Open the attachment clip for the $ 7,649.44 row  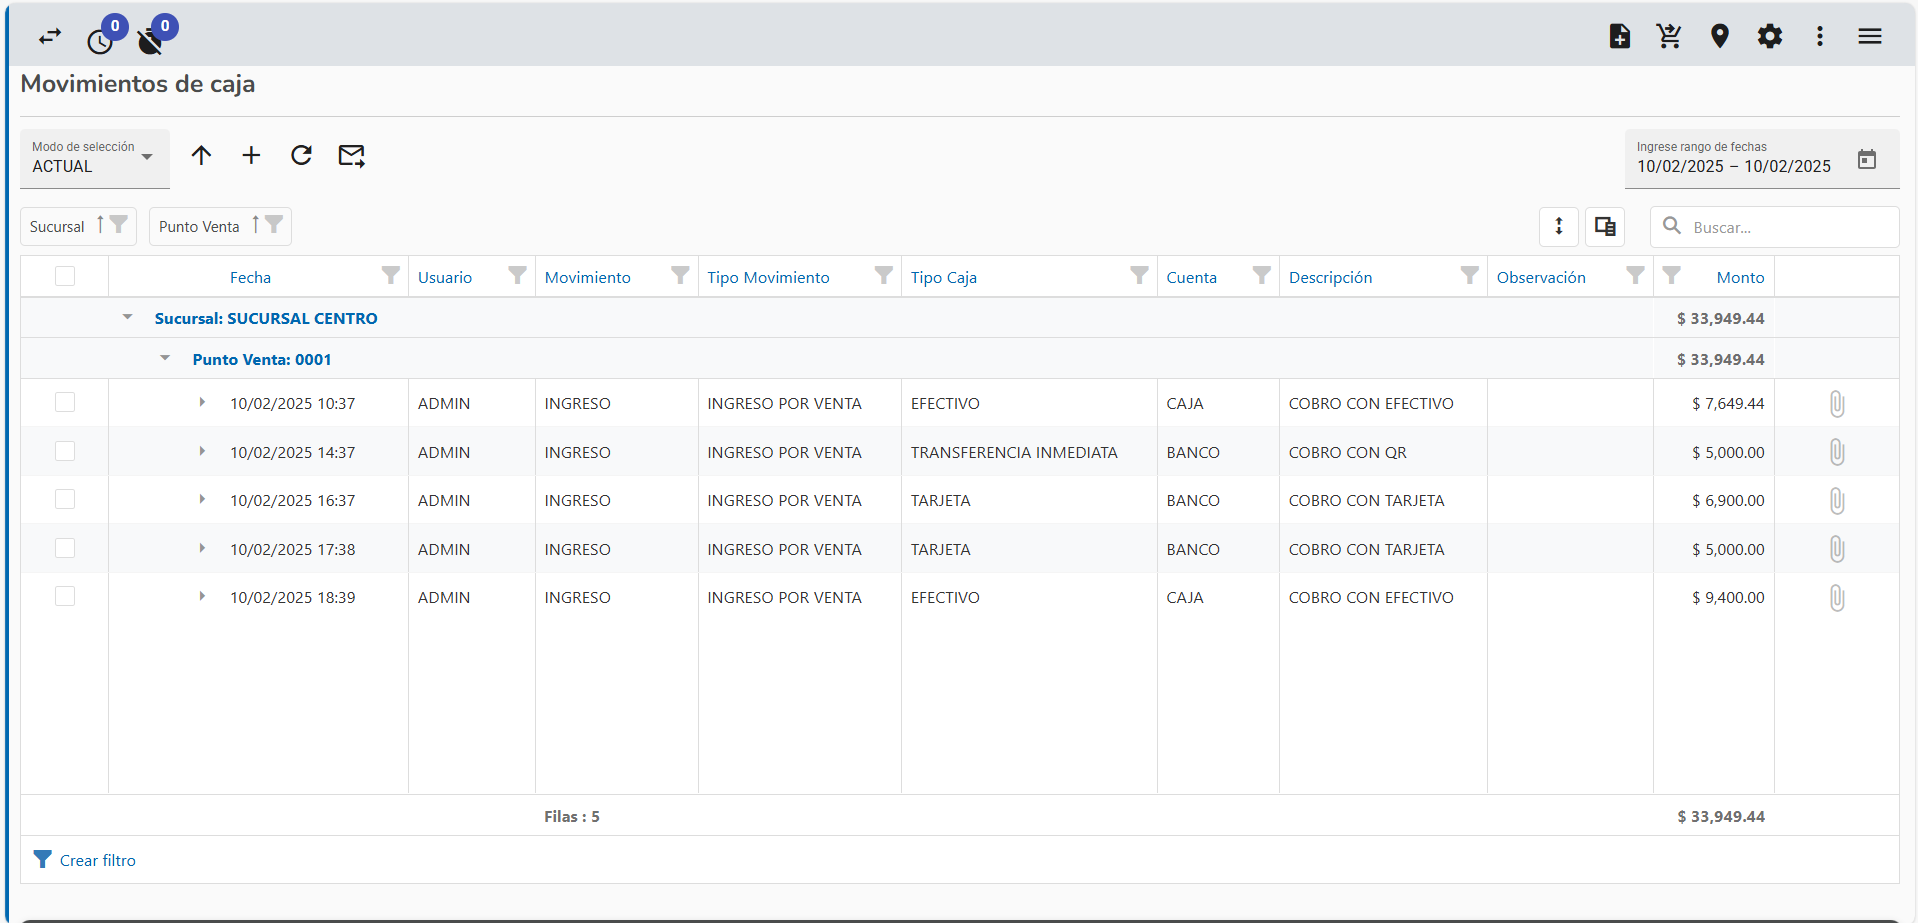1837,404
